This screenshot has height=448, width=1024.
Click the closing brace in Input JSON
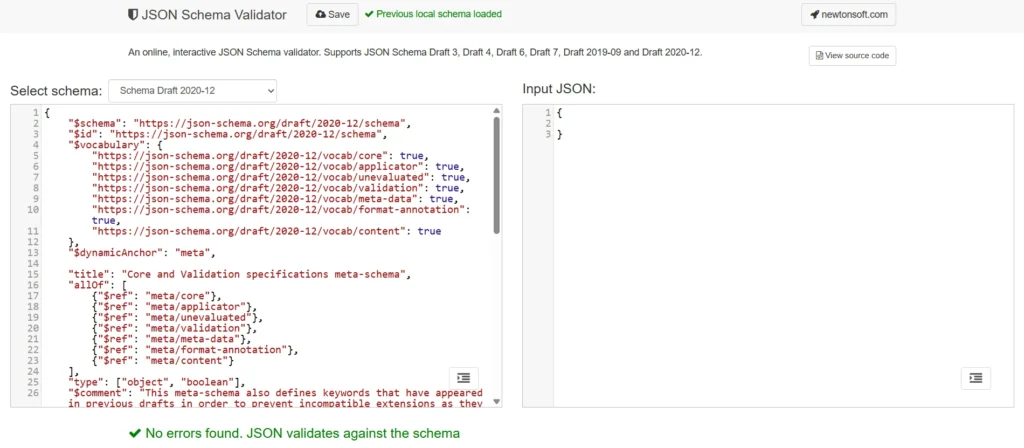click(560, 134)
